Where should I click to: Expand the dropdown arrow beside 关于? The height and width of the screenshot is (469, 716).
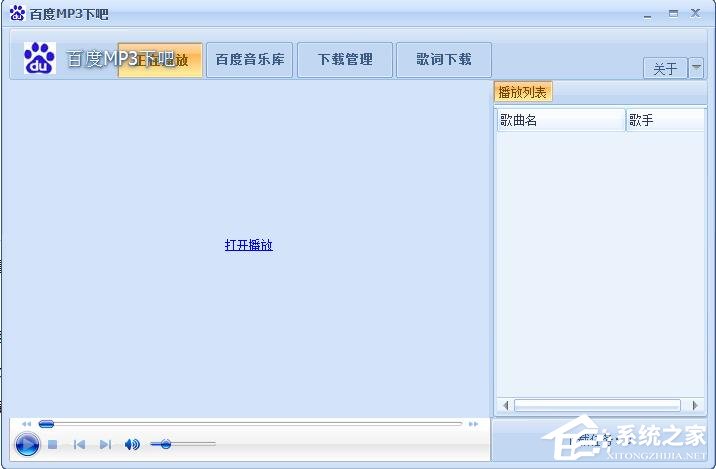point(696,69)
